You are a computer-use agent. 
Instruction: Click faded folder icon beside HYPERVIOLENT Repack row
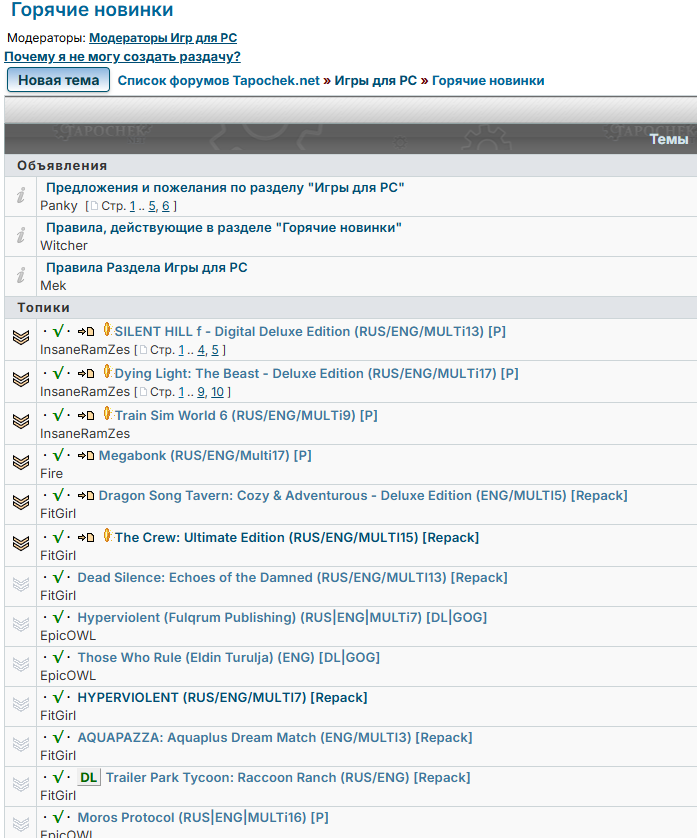21,704
